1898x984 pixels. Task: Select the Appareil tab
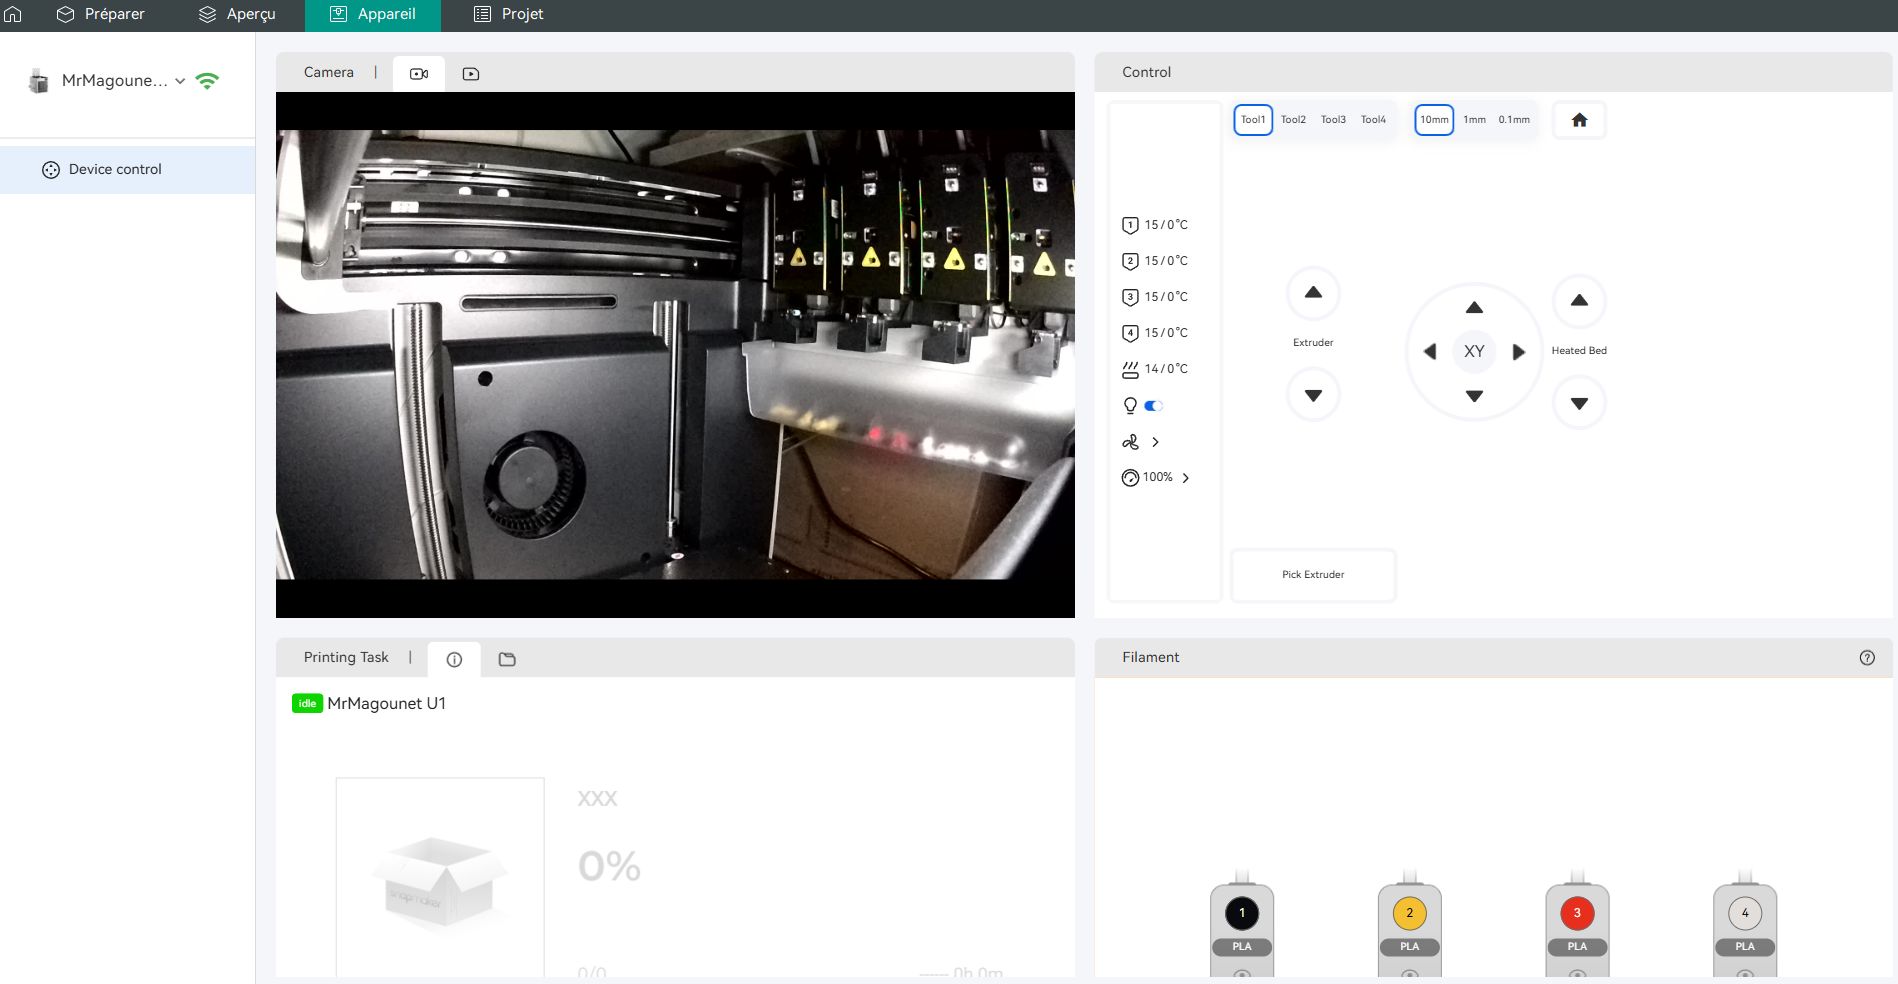(373, 14)
